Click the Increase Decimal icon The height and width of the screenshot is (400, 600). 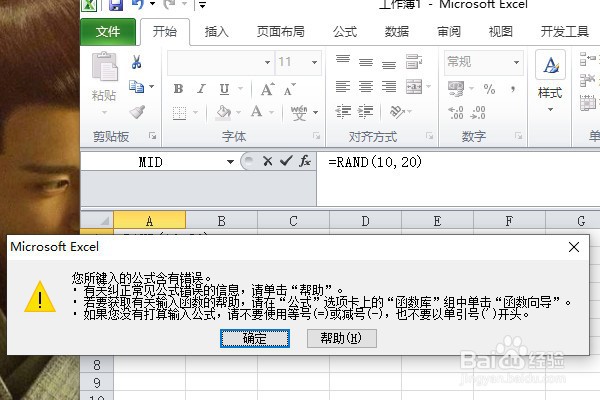click(x=456, y=113)
